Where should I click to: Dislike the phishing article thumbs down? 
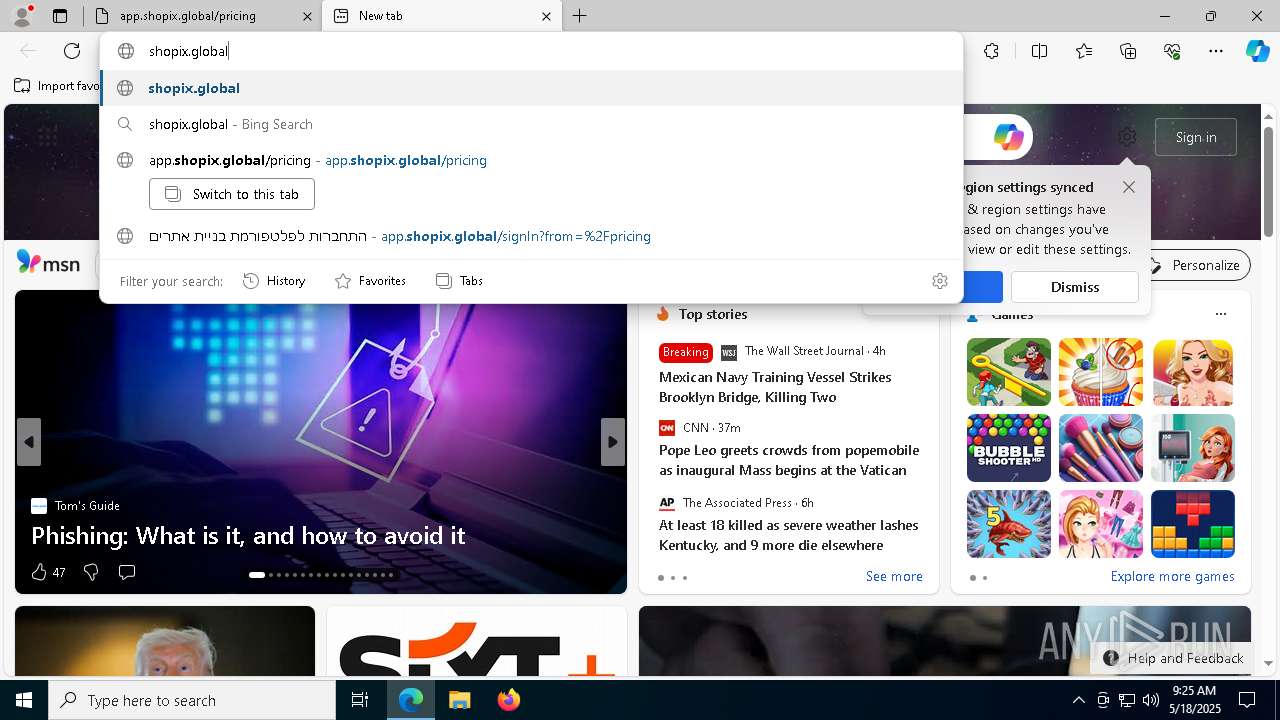point(91,572)
